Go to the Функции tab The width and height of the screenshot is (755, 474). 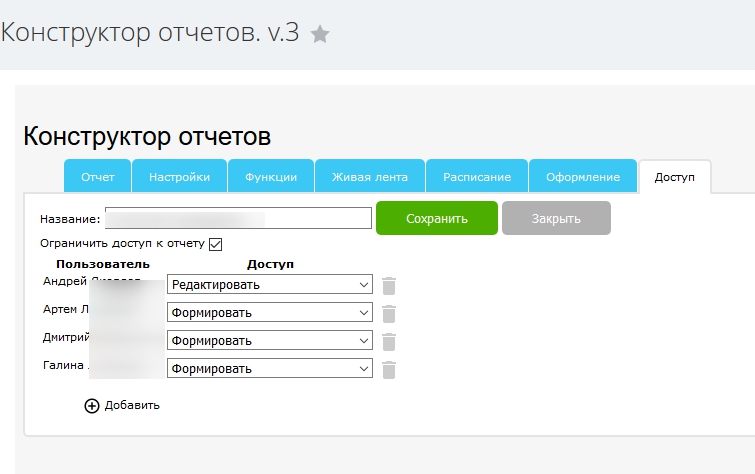270,177
